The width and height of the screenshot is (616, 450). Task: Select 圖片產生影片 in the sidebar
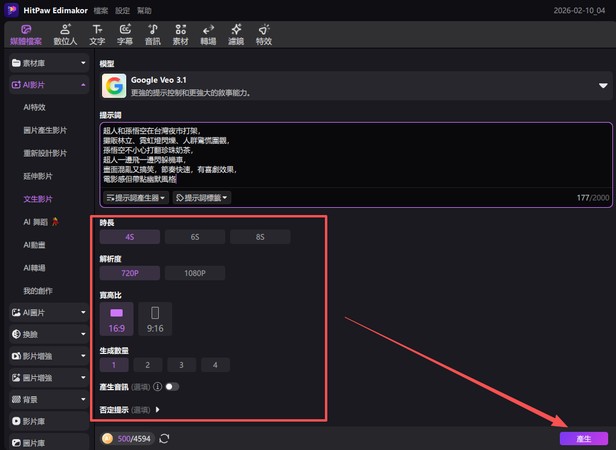click(x=45, y=130)
